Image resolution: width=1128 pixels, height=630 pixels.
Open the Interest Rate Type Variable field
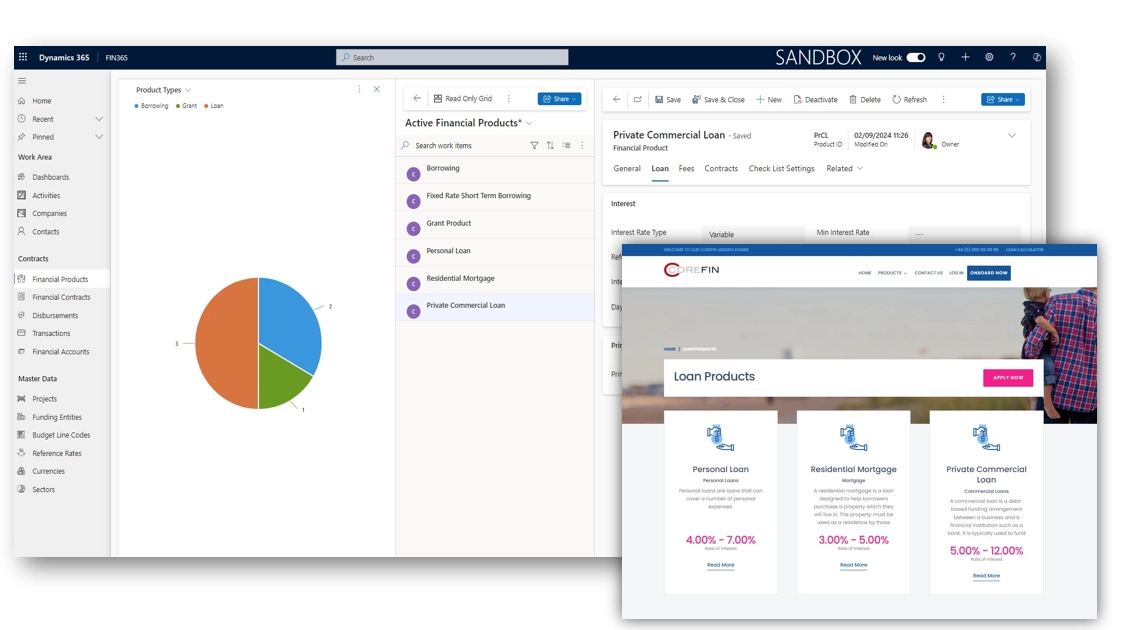tap(753, 234)
